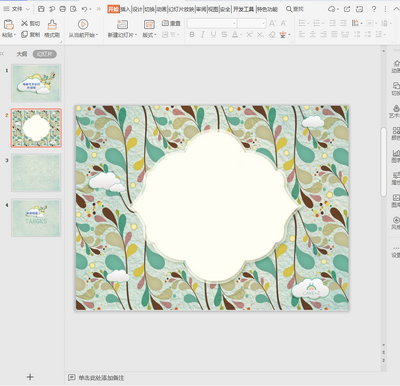
Task: Apply superscript formatting
Action: coord(249,34)
